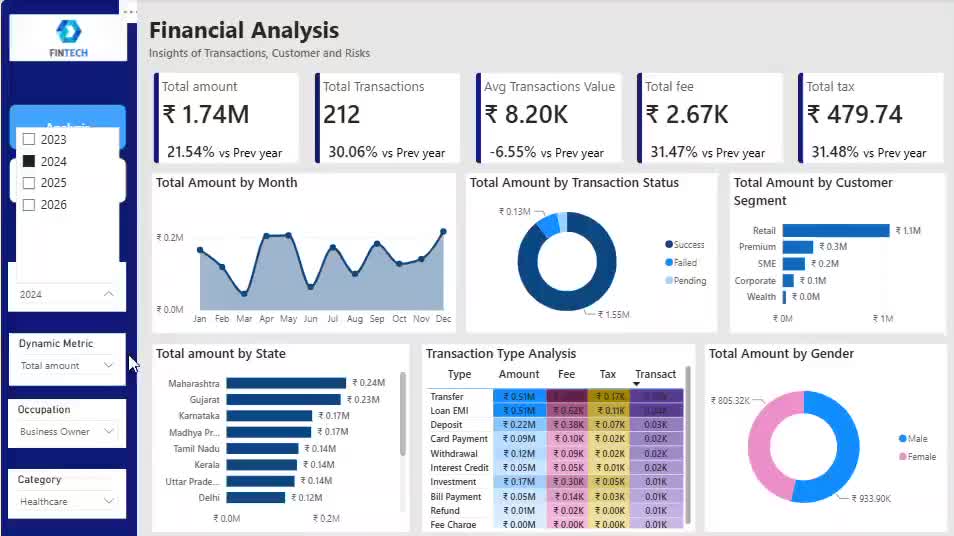The height and width of the screenshot is (536, 954).
Task: Open the Occupation Business Owner dropdown
Action: coord(66,431)
